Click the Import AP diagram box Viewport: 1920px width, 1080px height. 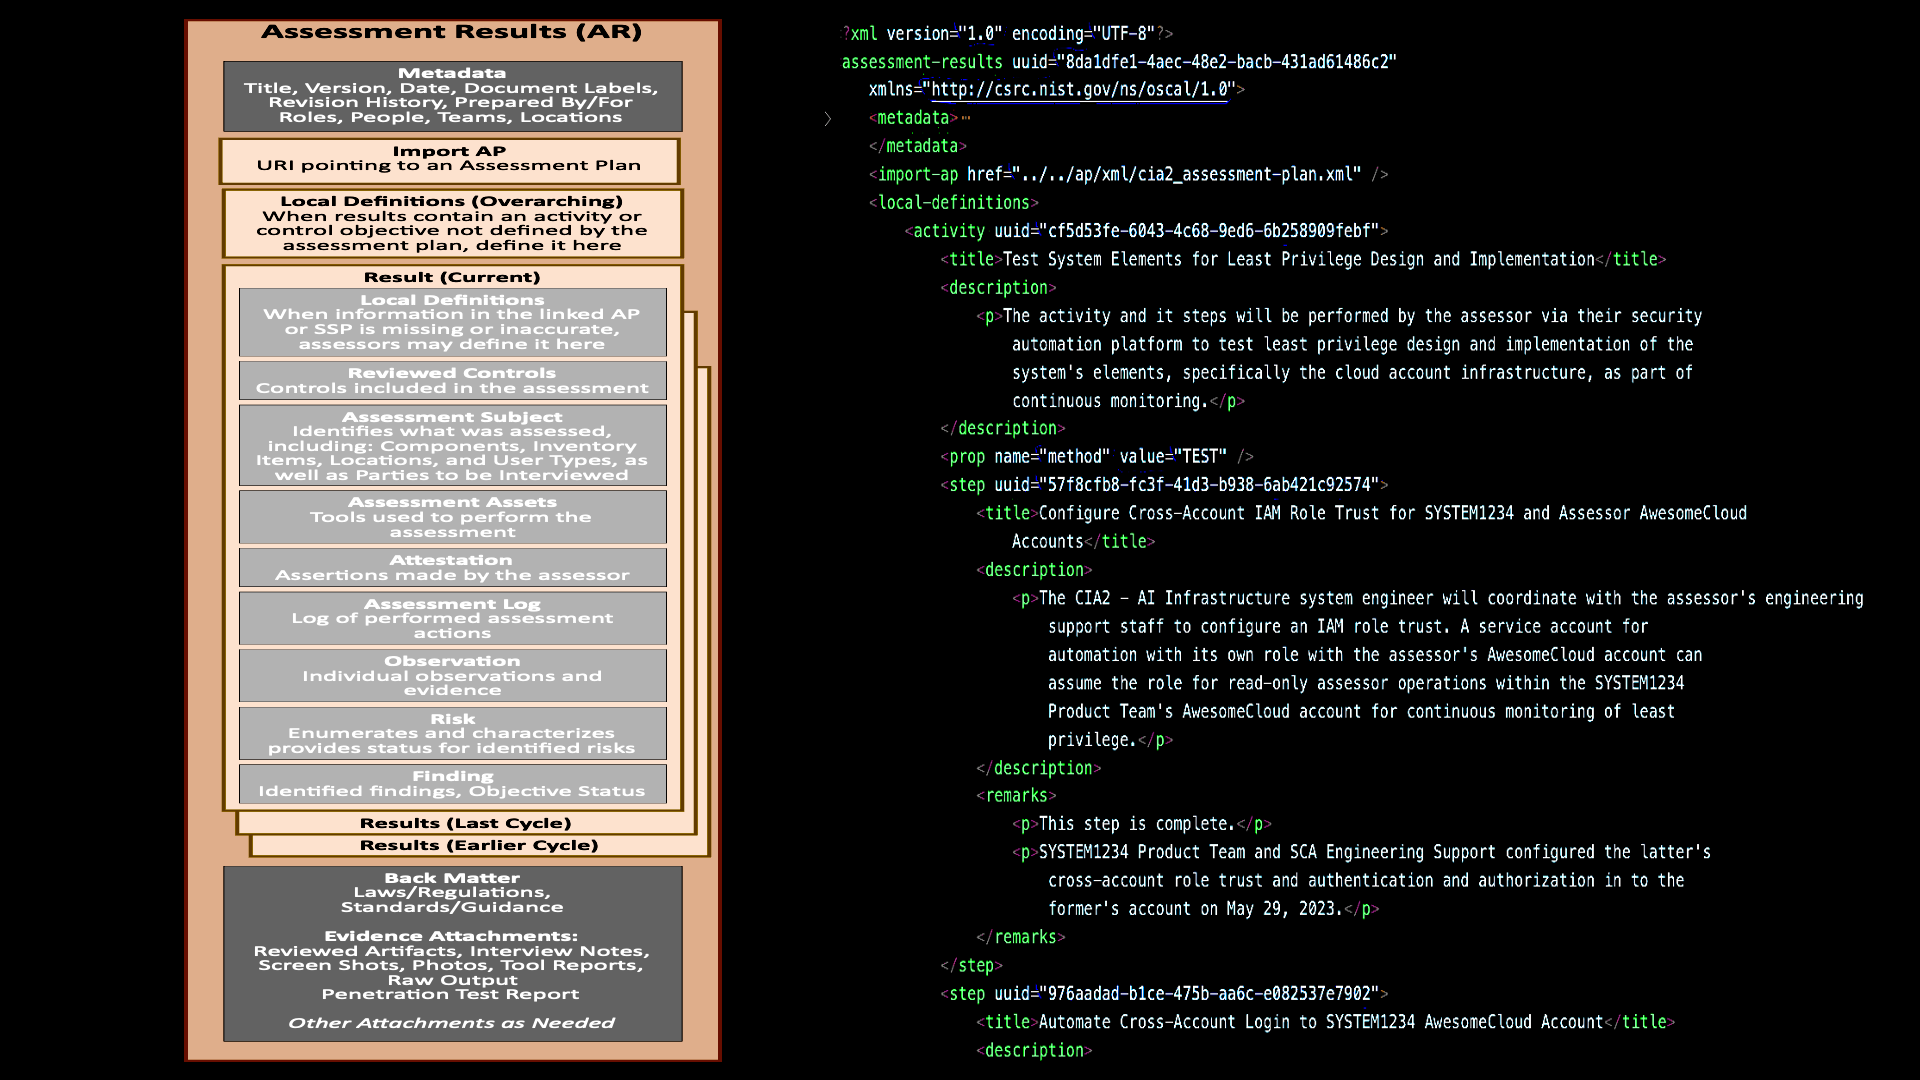pyautogui.click(x=450, y=160)
